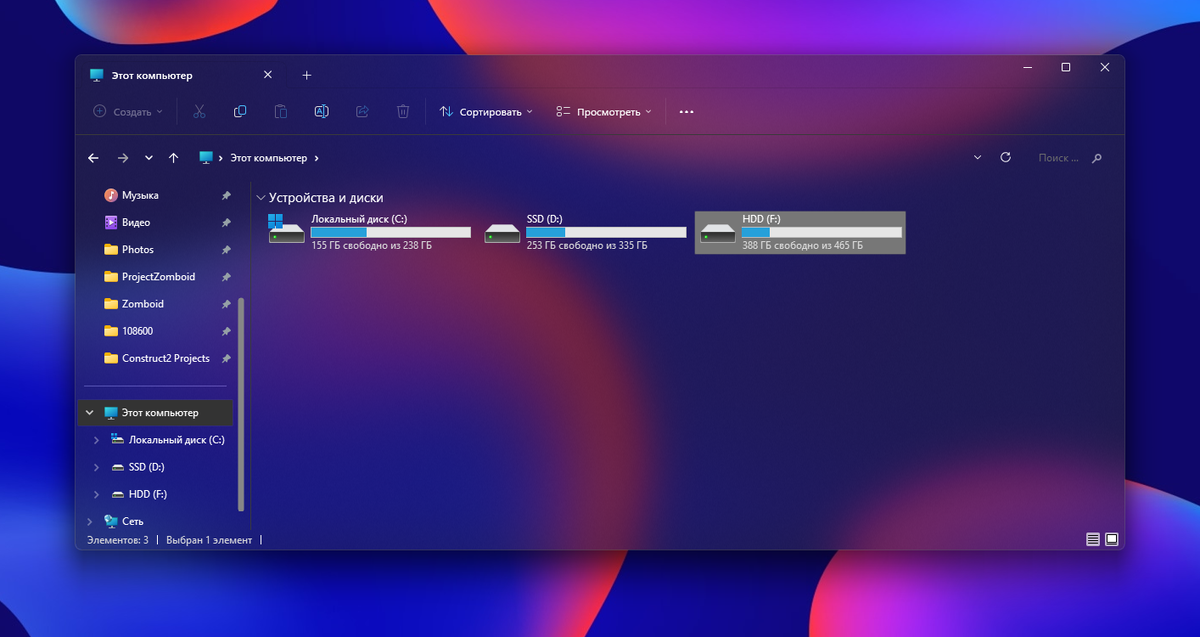Click the Видео pin icon
The width and height of the screenshot is (1200, 637).
[226, 223]
